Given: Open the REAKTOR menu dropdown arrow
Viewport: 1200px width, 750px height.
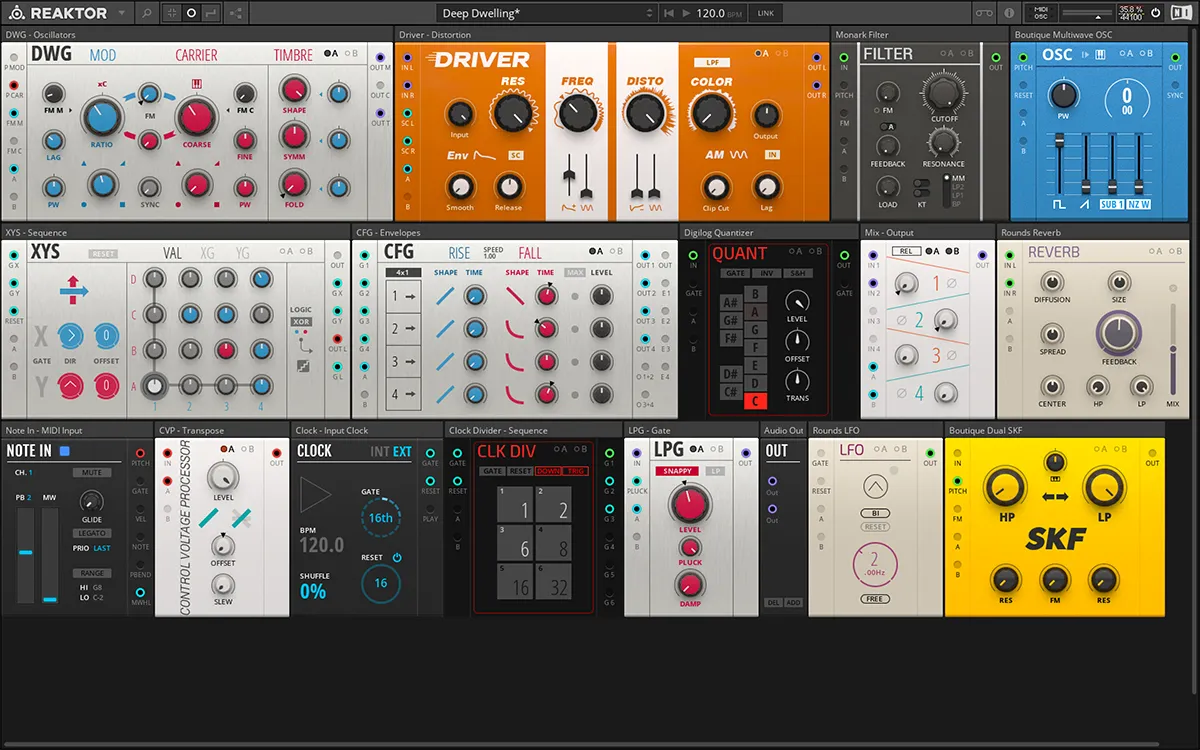Looking at the screenshot, I should tap(120, 13).
